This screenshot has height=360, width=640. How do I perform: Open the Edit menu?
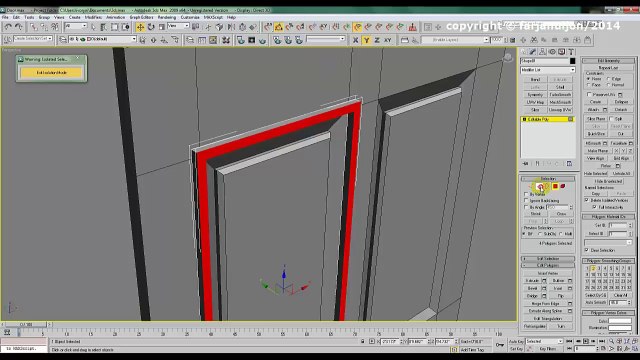coord(16,18)
